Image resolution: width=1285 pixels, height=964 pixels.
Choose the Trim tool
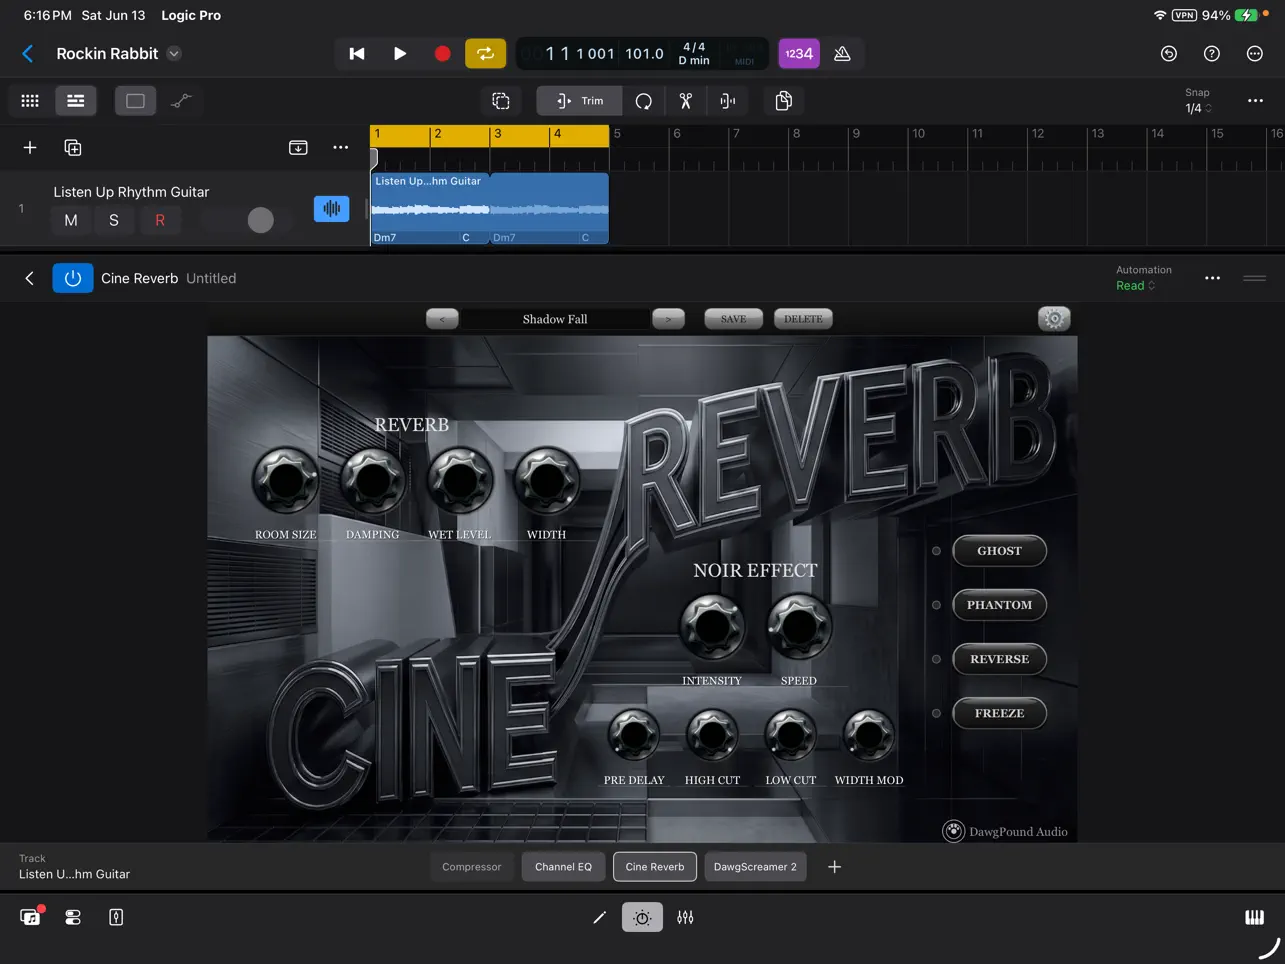579,101
